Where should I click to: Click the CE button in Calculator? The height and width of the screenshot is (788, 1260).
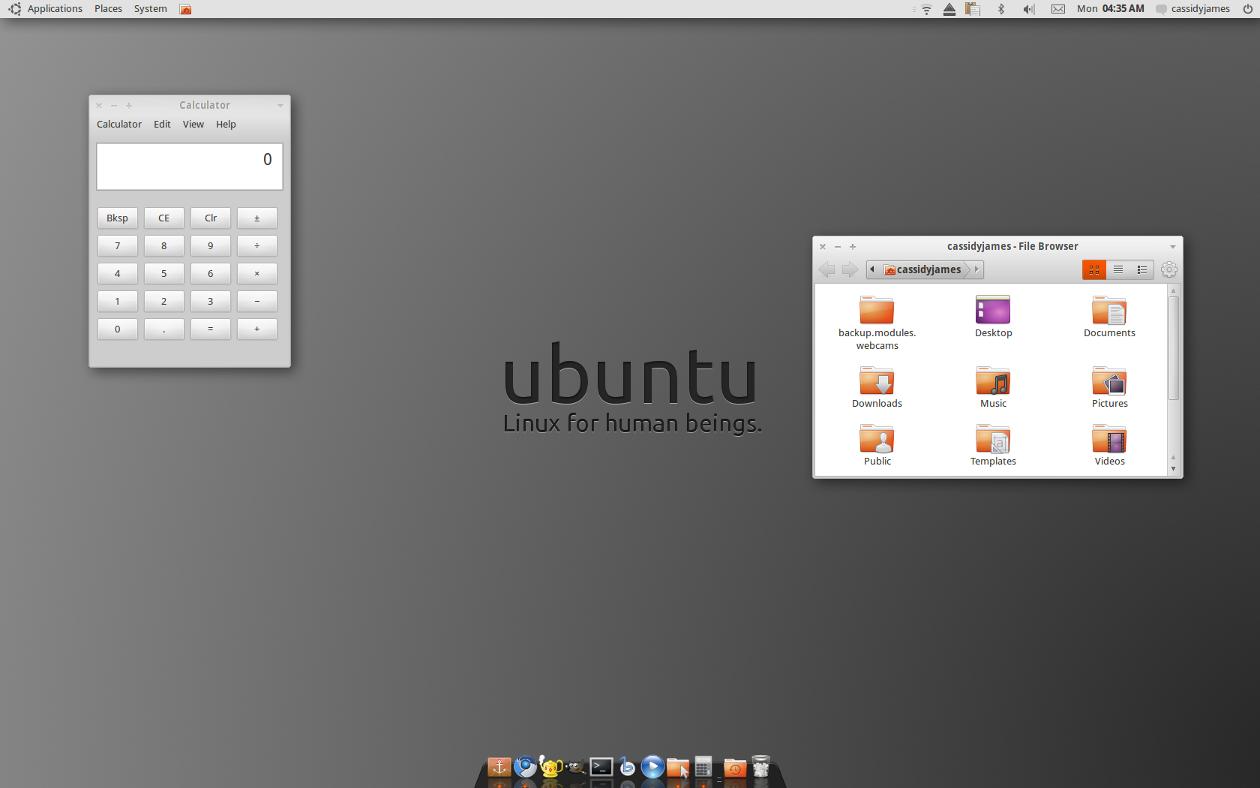[164, 218]
